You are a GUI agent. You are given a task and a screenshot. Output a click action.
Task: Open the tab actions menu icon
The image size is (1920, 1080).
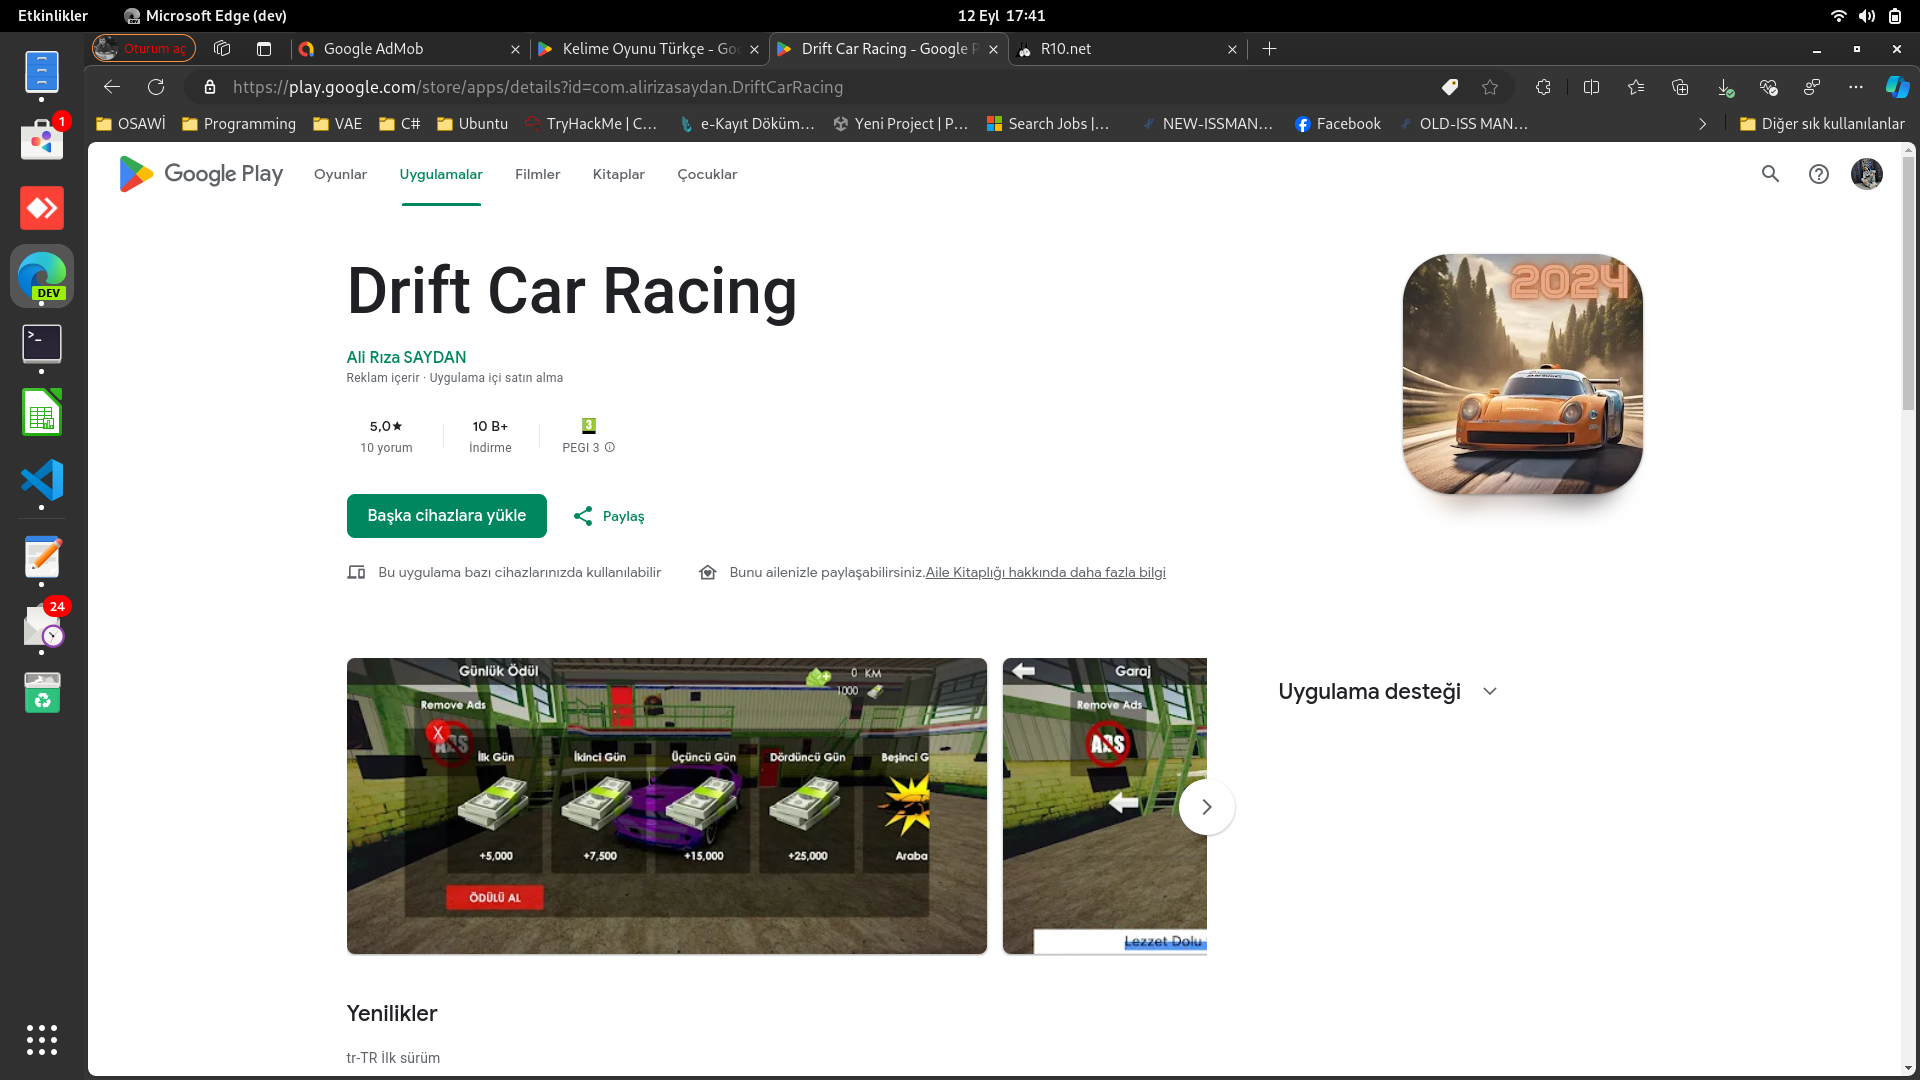[x=264, y=48]
